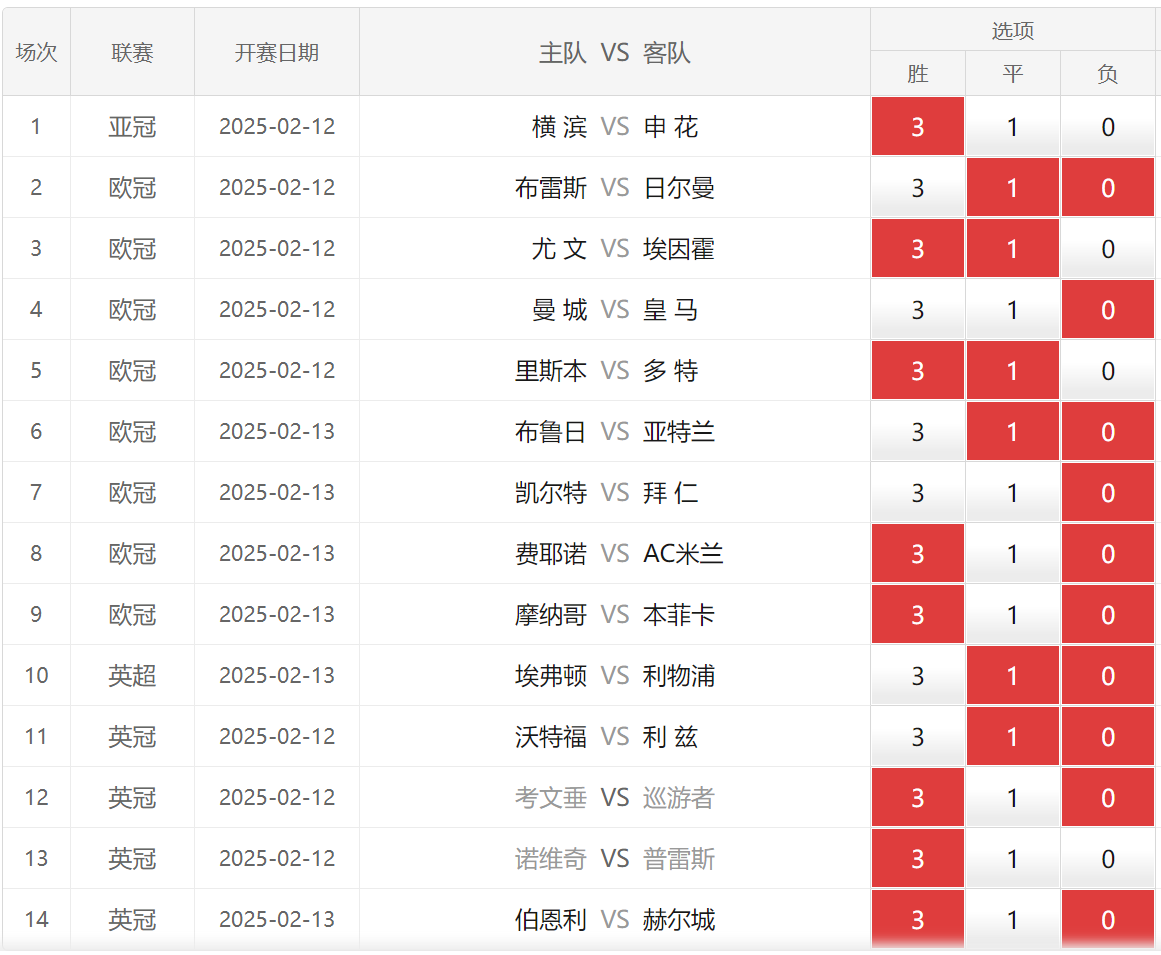Deselect win option 3 for 里斯本 VS 多特
This screenshot has height=955, width=1161.
tap(917, 370)
